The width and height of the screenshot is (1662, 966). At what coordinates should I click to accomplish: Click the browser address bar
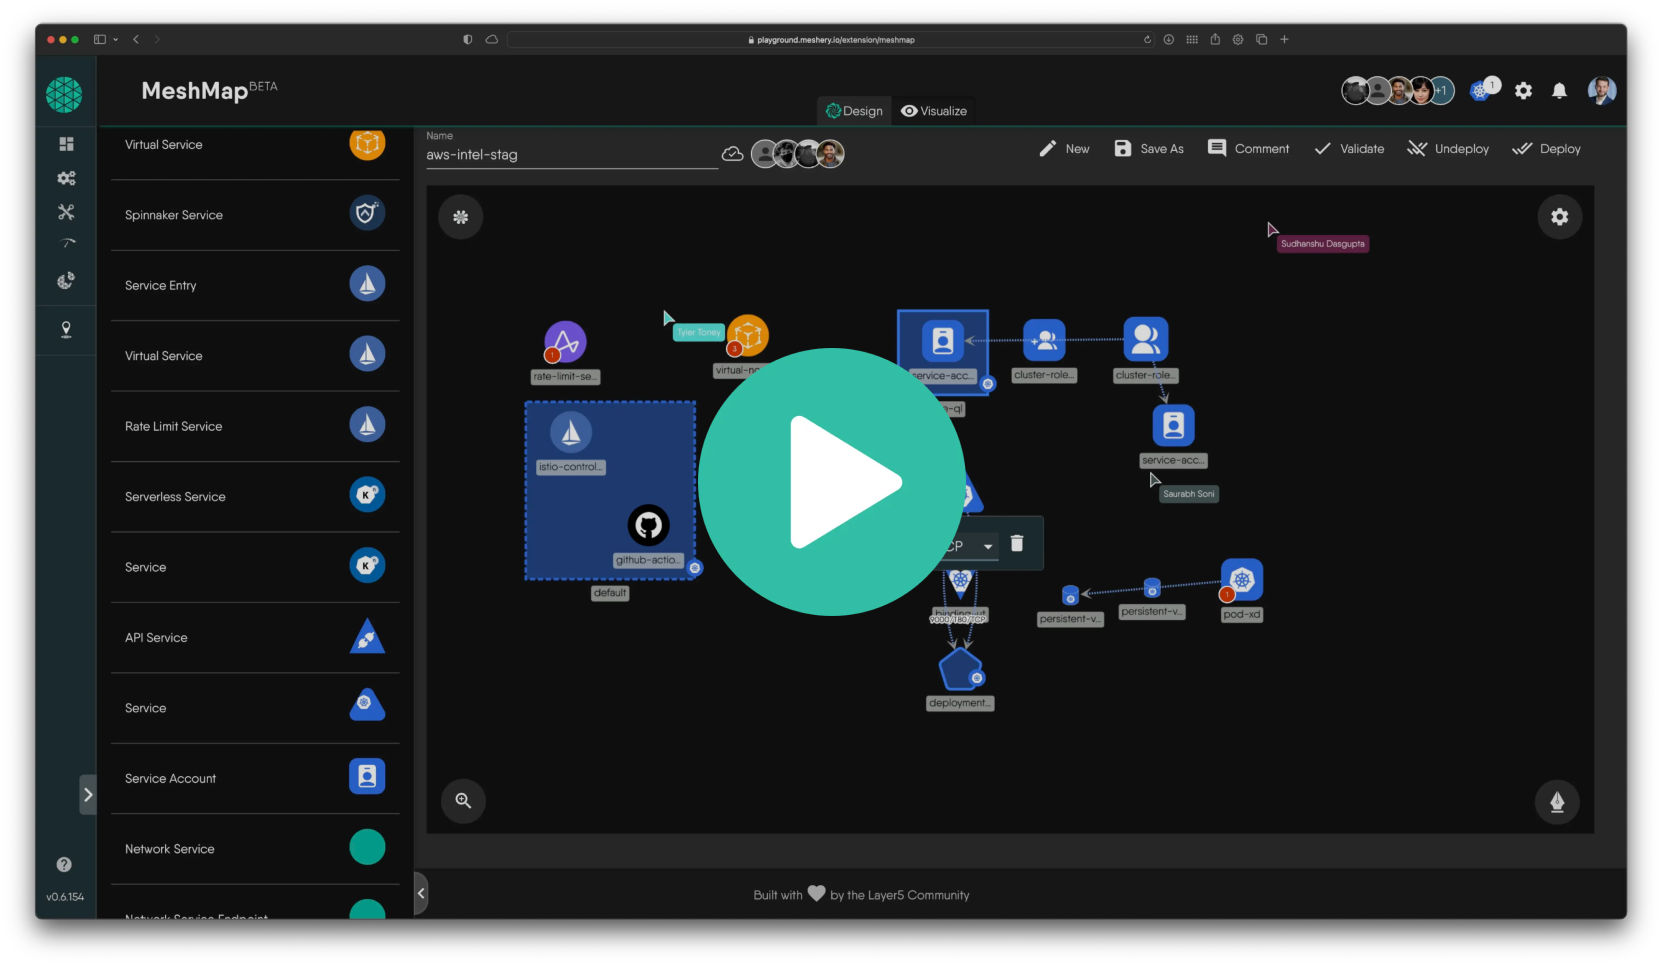(x=832, y=40)
